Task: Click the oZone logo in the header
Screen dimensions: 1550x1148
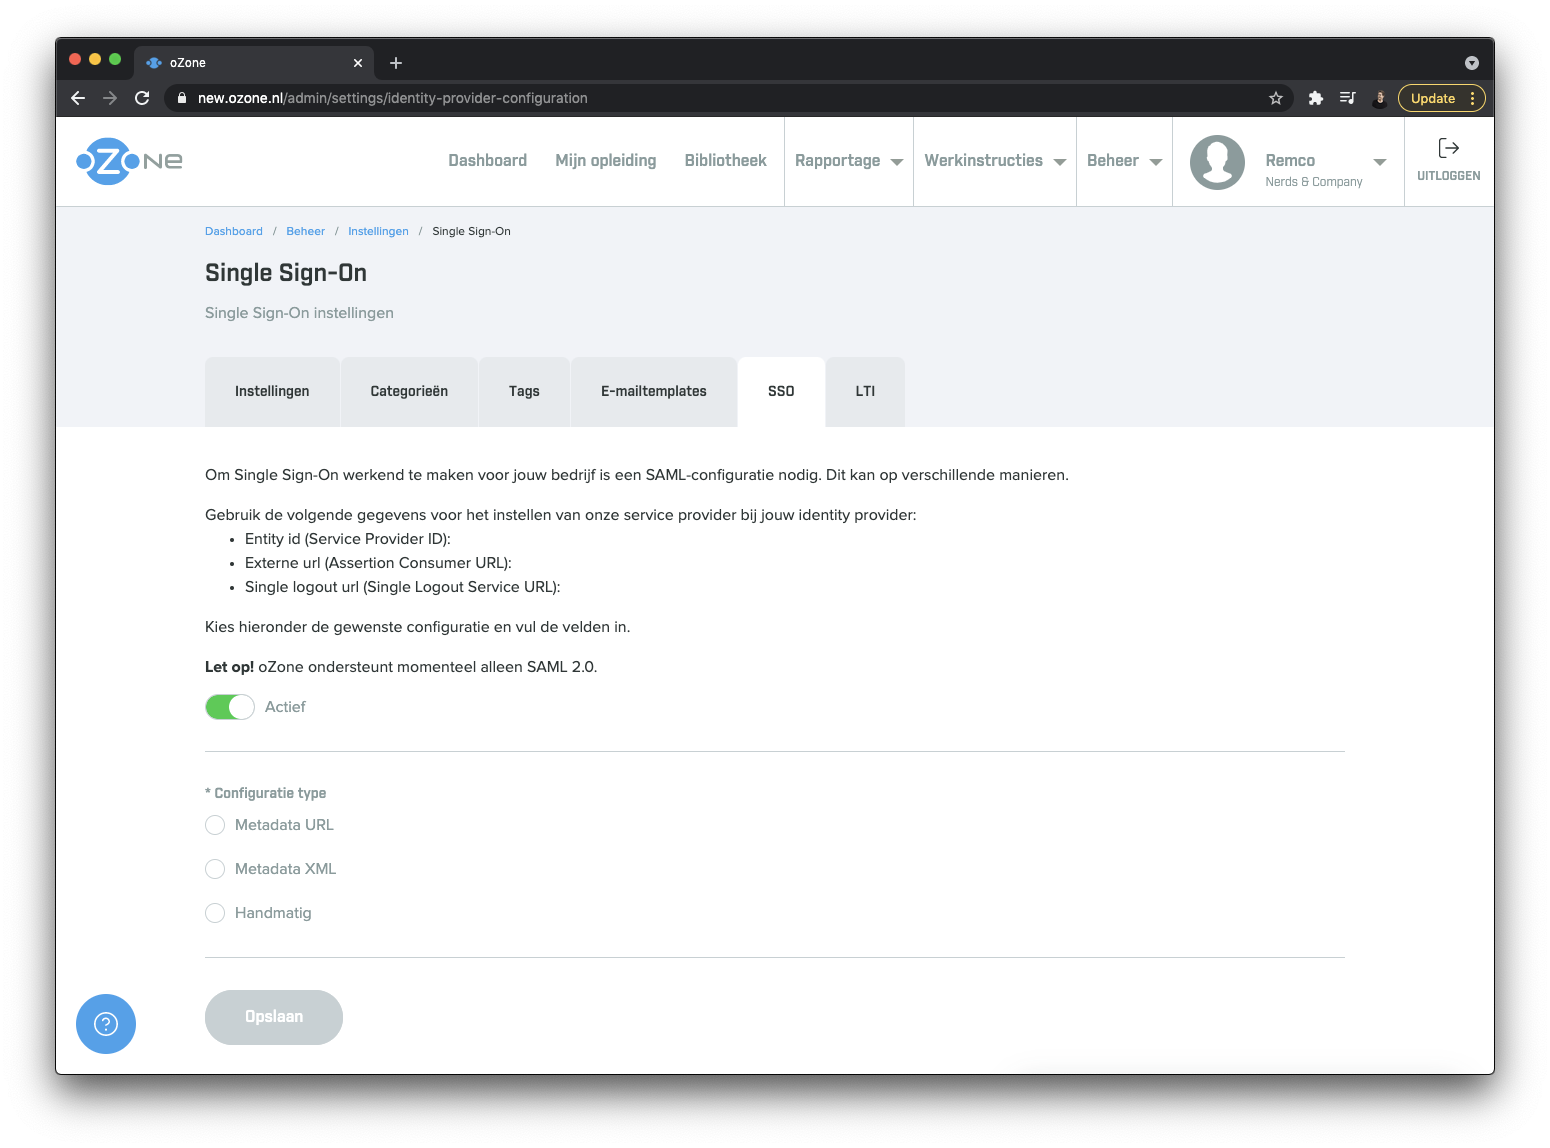Action: pyautogui.click(x=128, y=161)
